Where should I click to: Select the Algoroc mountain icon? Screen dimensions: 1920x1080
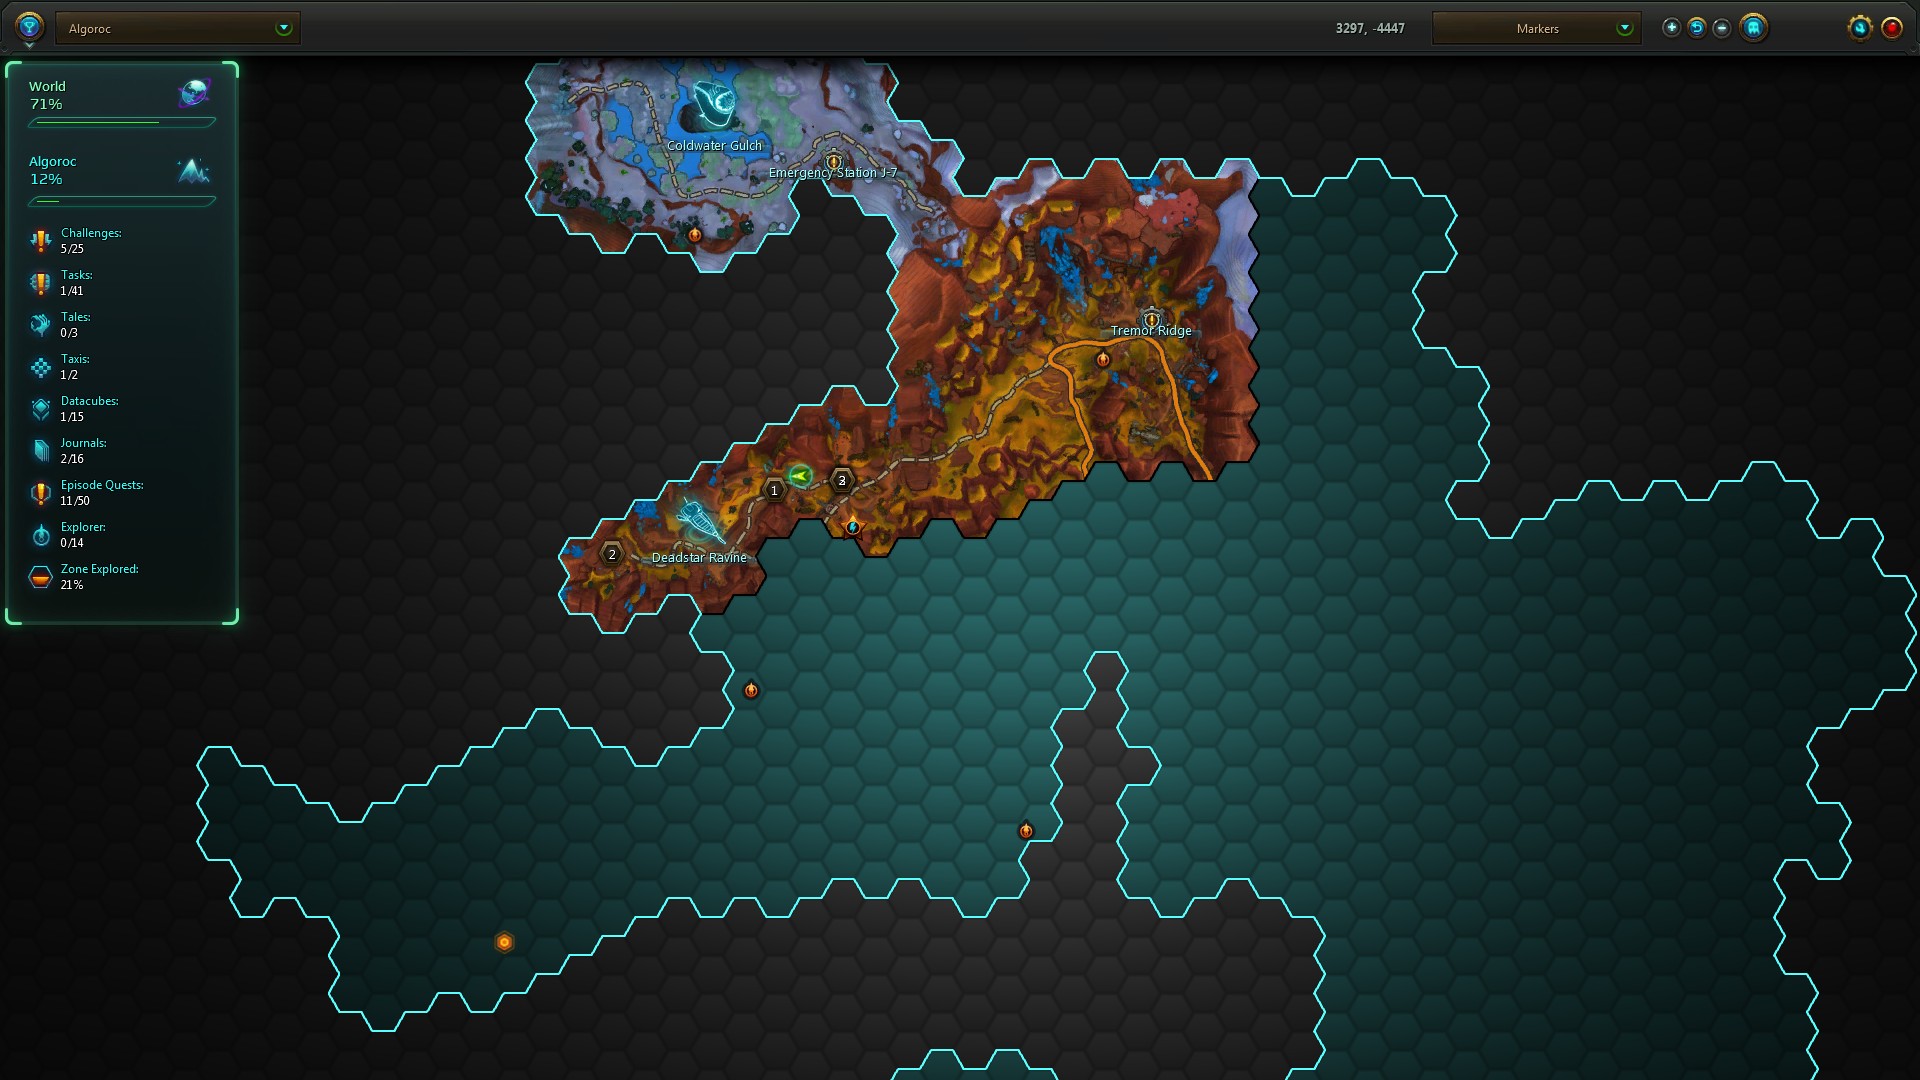(x=194, y=171)
